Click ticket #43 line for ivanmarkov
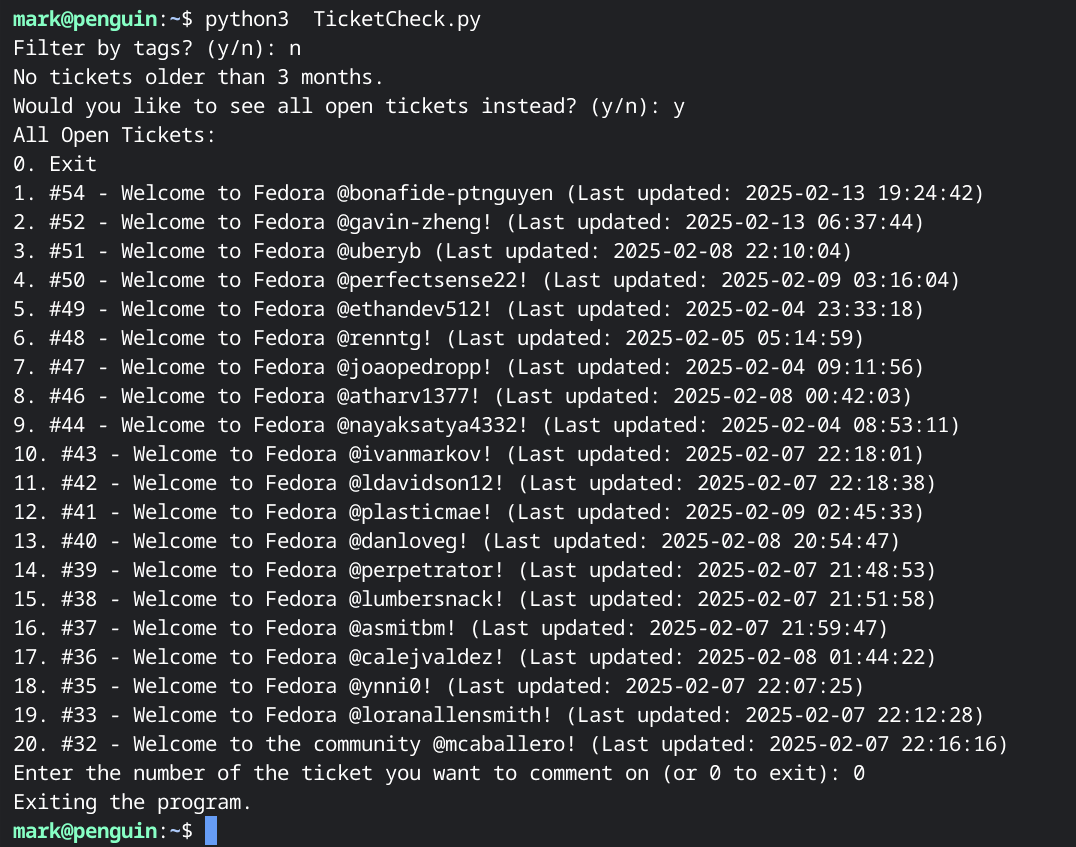Viewport: 1076px width, 847px height. click(x=469, y=454)
